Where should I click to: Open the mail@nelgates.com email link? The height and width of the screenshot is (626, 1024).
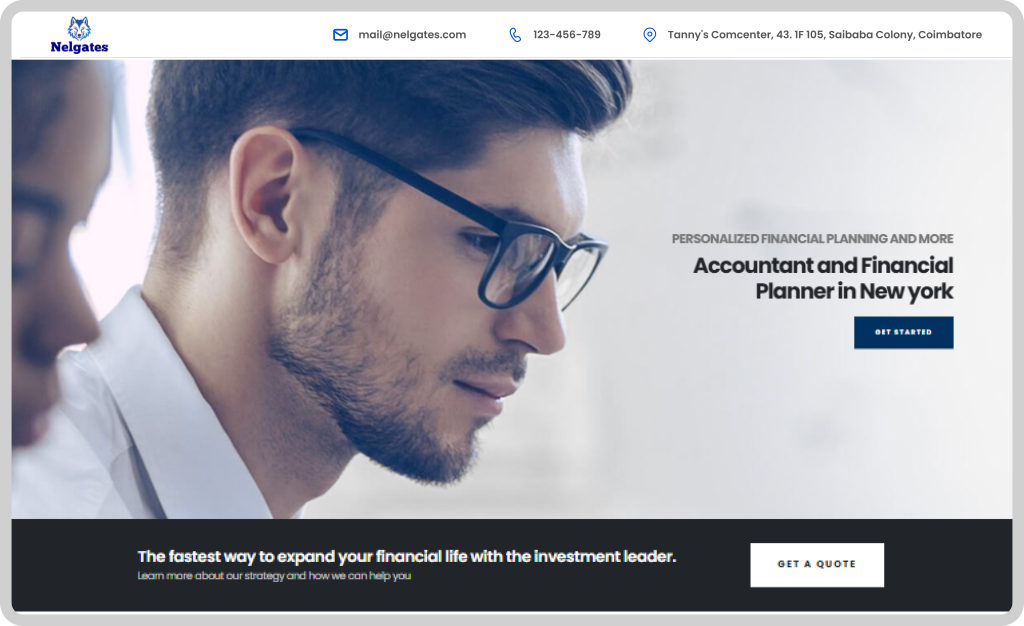[412, 35]
